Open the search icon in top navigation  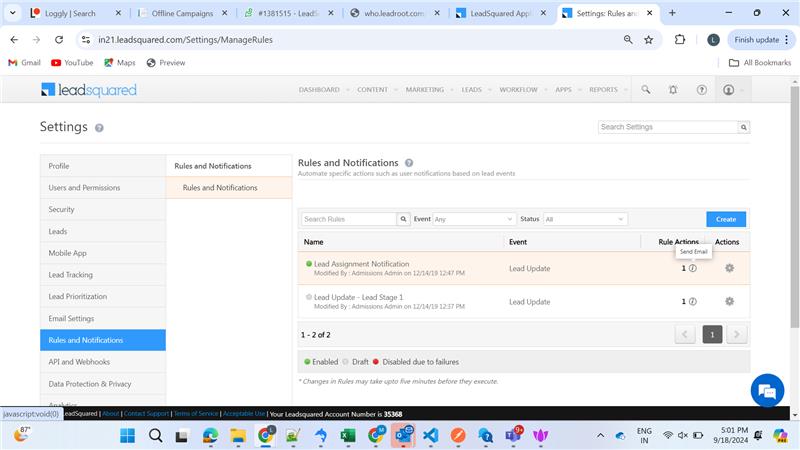coord(645,90)
